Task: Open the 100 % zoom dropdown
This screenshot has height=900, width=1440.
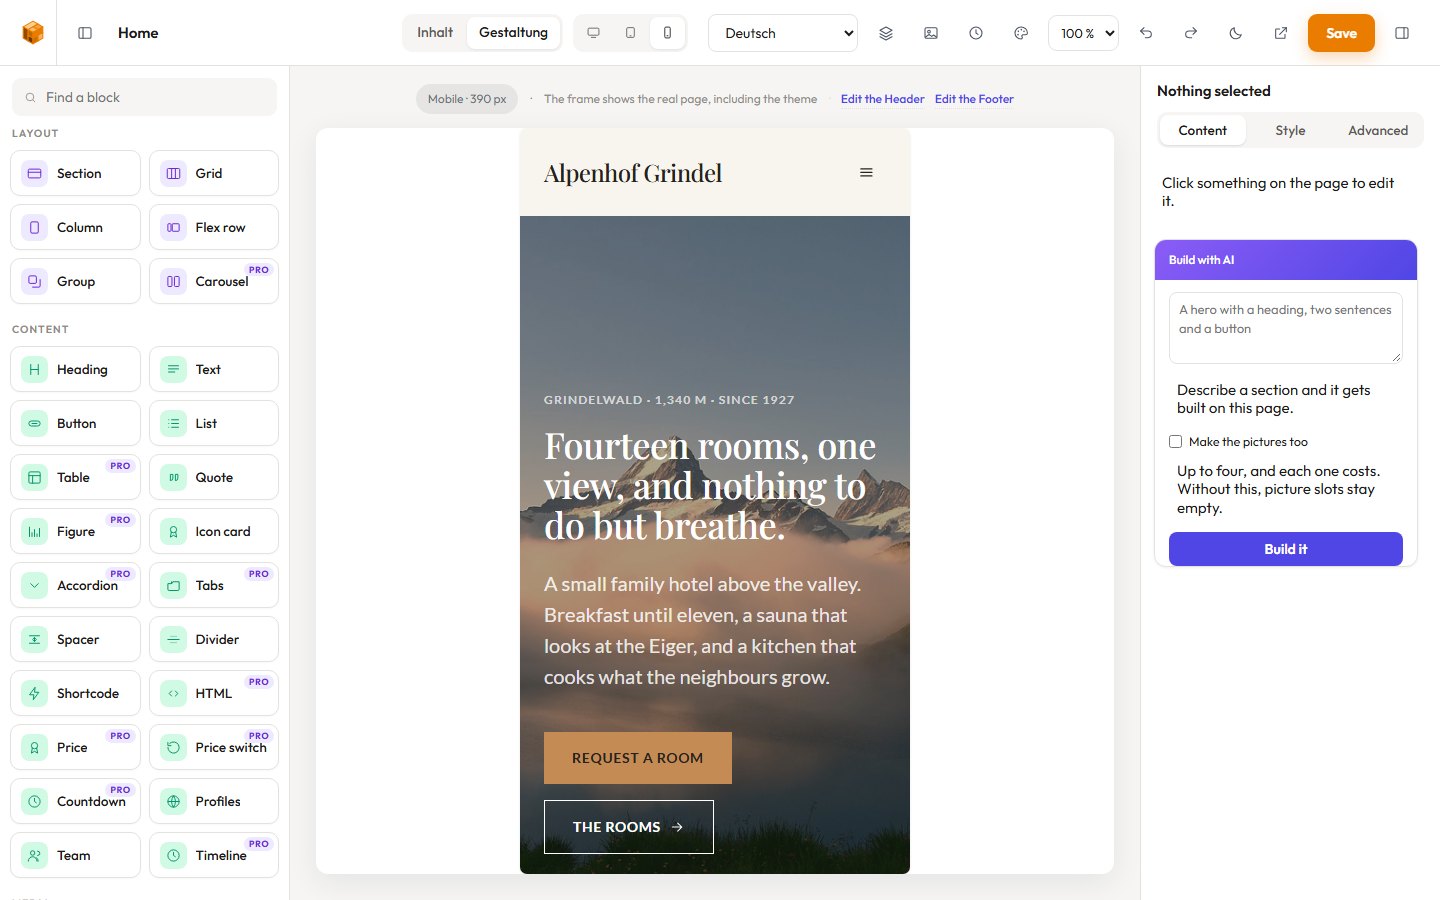Action: [x=1083, y=33]
